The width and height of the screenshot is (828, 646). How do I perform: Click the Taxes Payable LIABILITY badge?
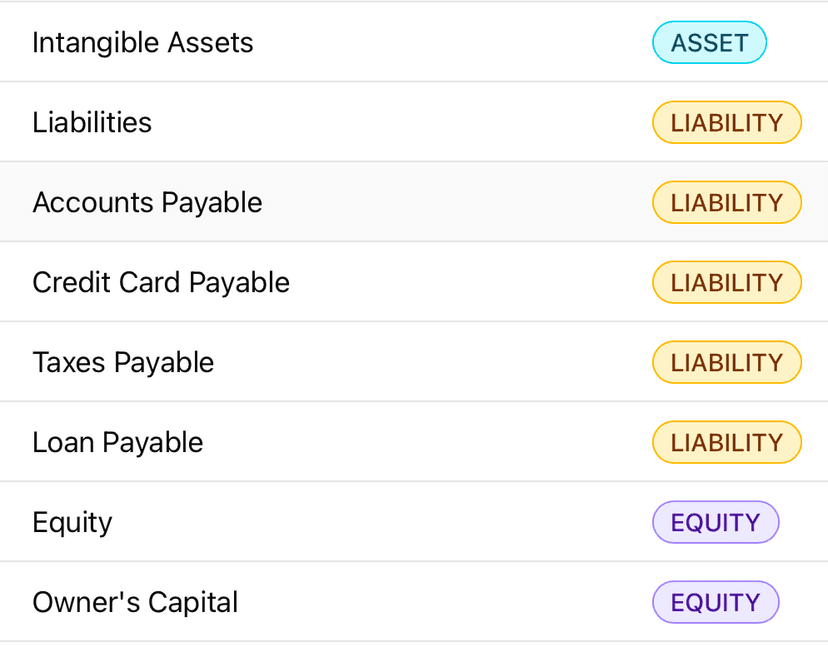(x=726, y=363)
